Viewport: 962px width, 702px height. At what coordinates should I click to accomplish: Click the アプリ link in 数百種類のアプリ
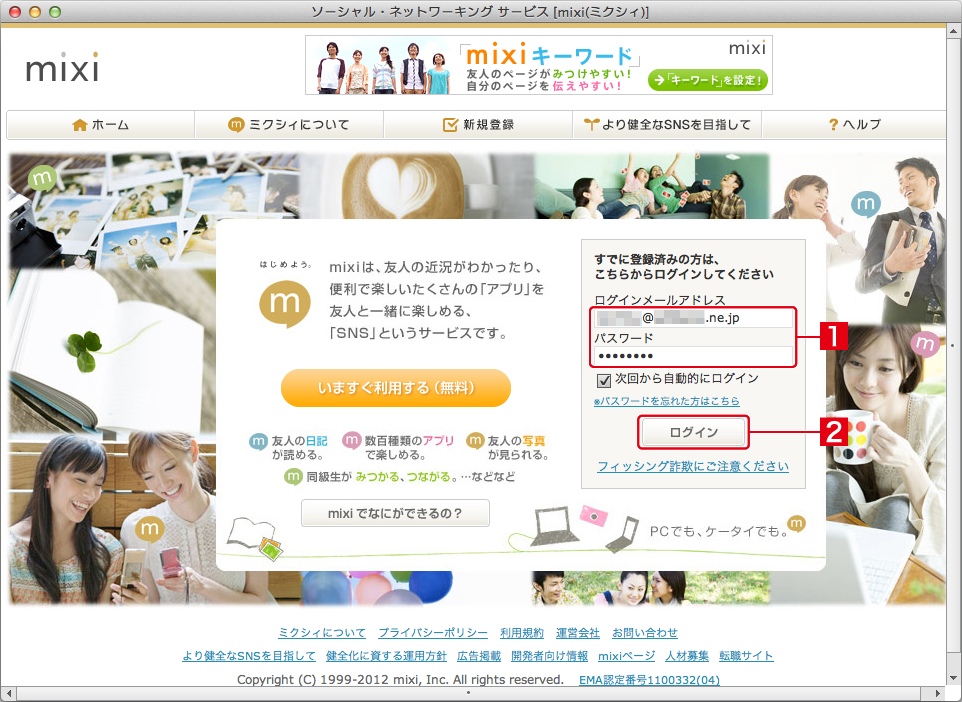(438, 441)
